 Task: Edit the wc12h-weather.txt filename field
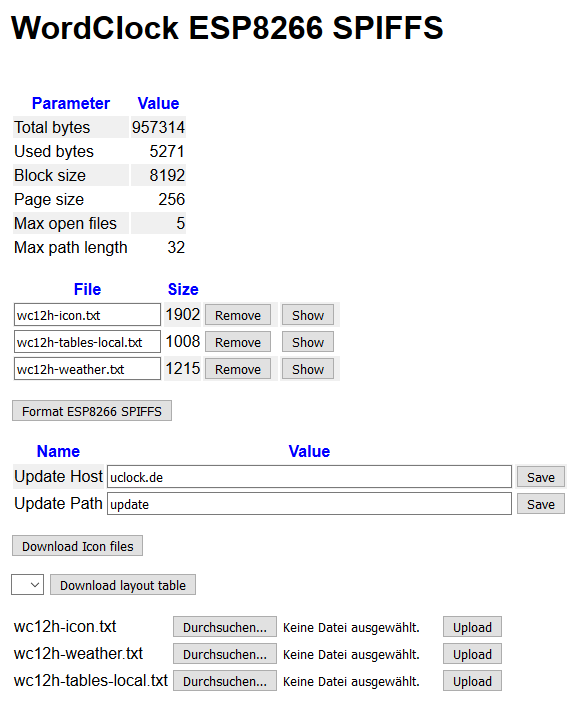tap(87, 369)
